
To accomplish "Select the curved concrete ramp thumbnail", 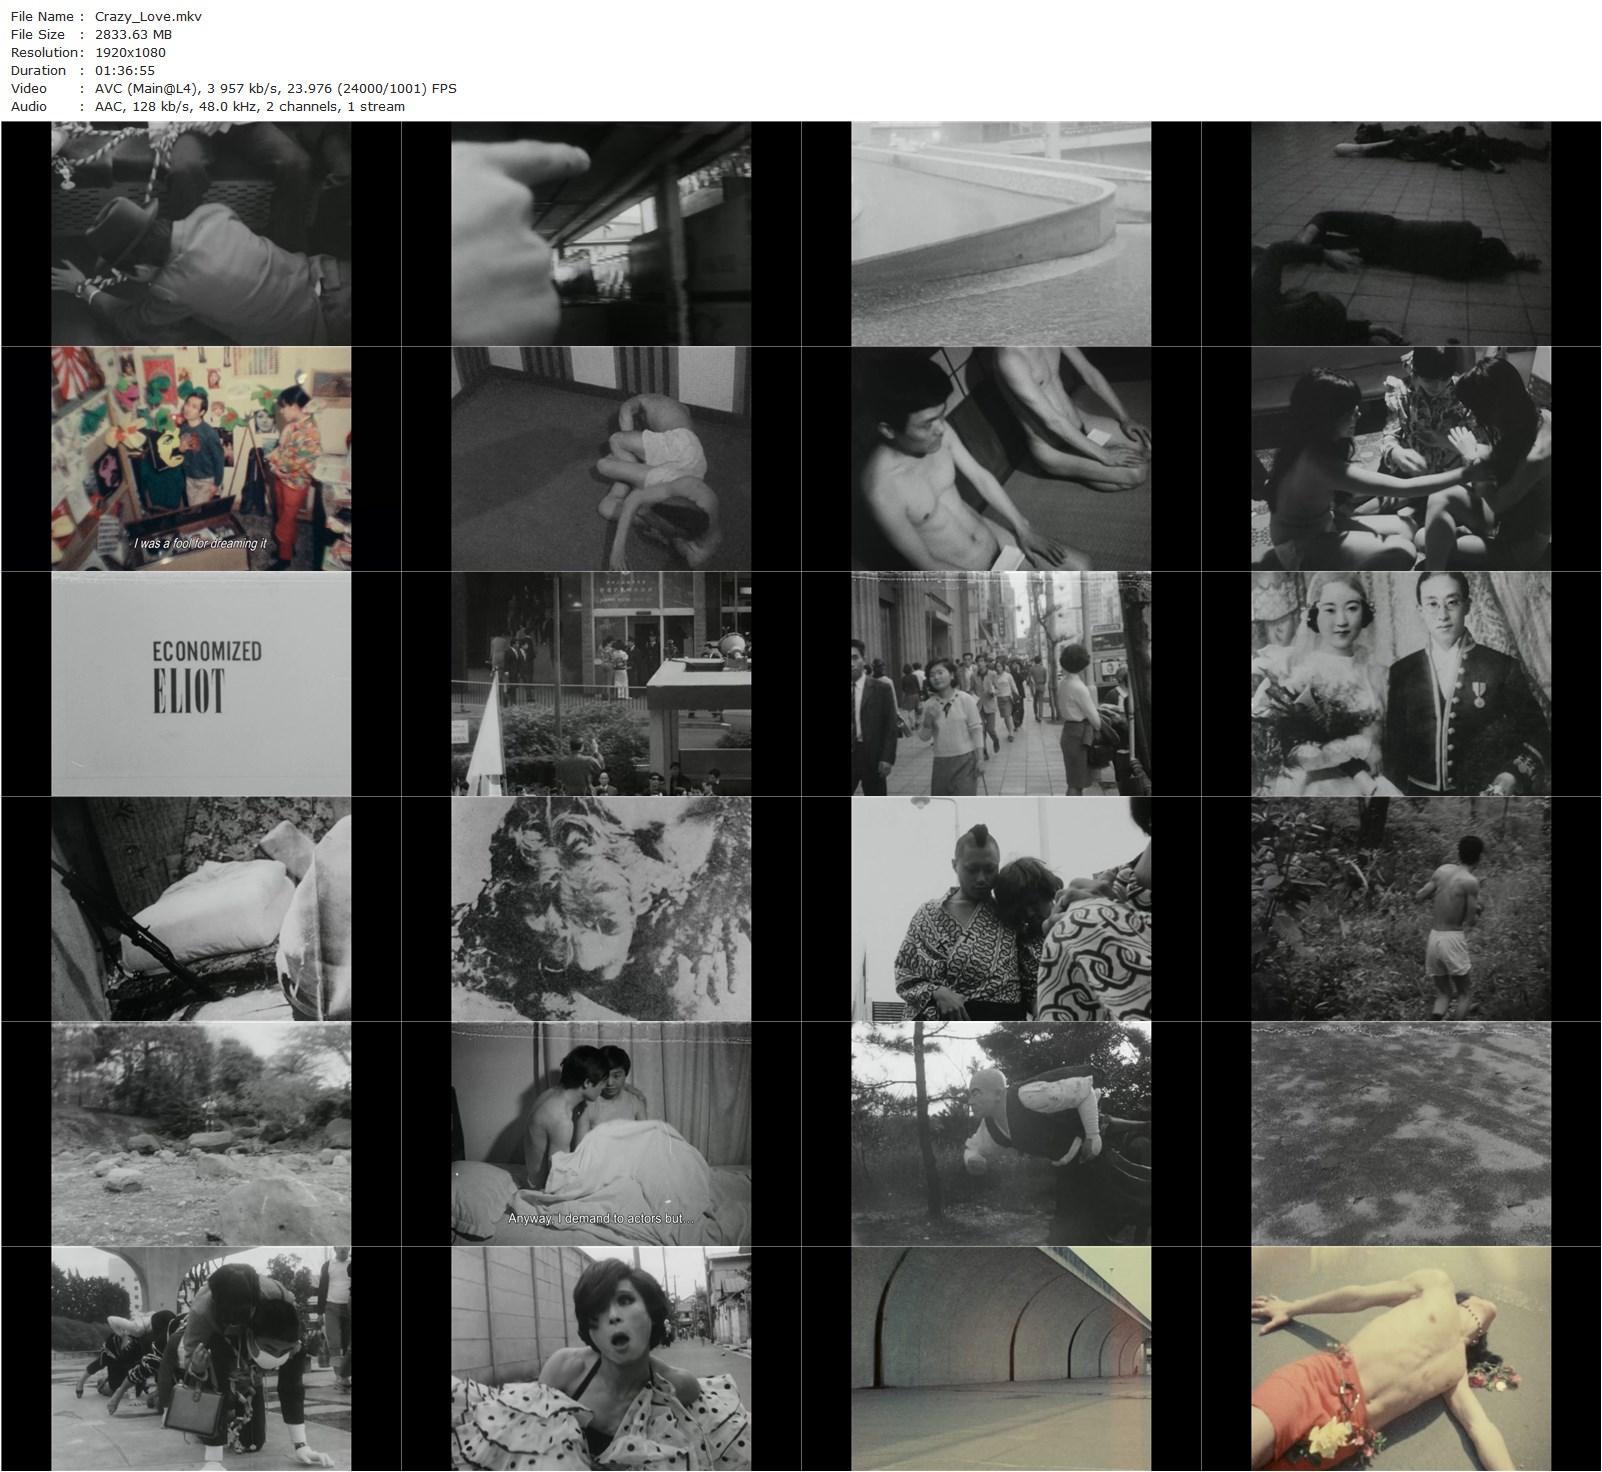I will pos(1001,234).
